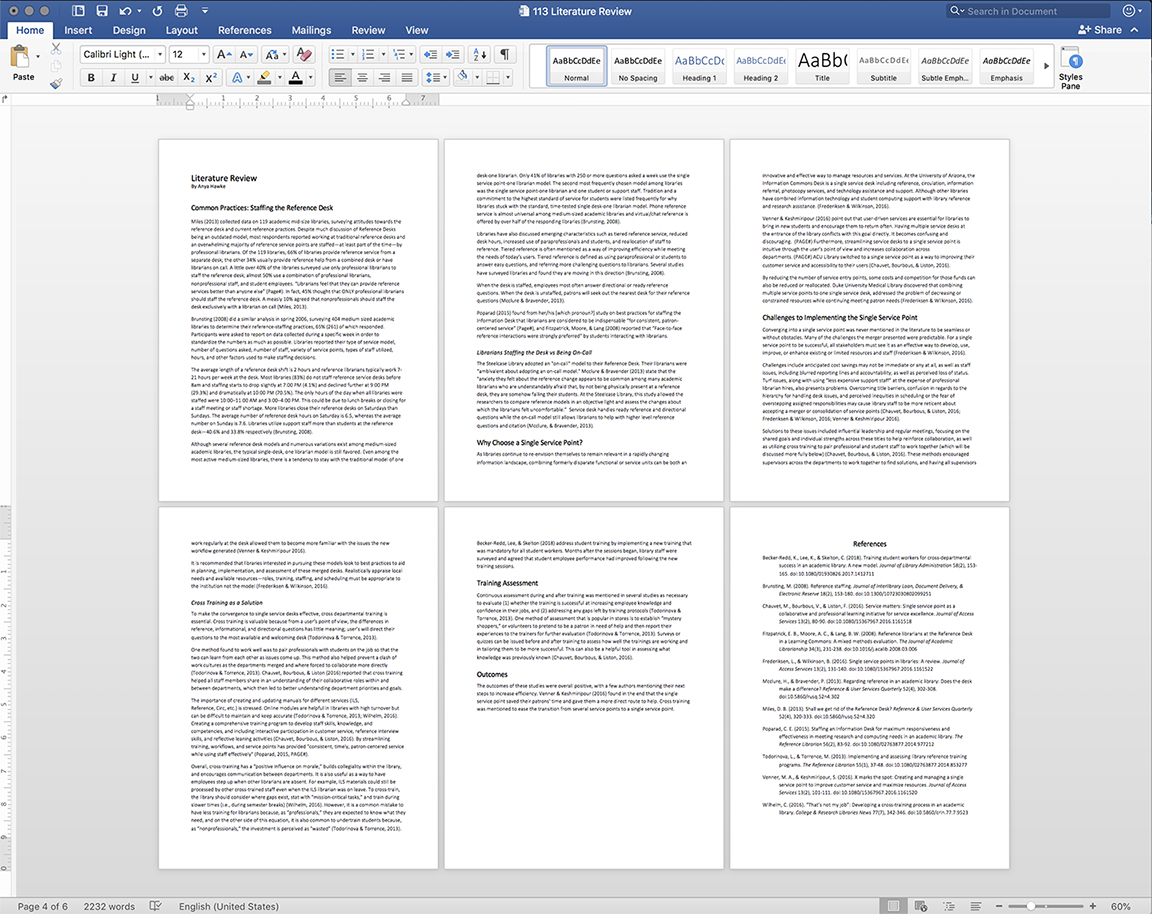
Task: Click the zoom in plus button
Action: click(1092, 906)
